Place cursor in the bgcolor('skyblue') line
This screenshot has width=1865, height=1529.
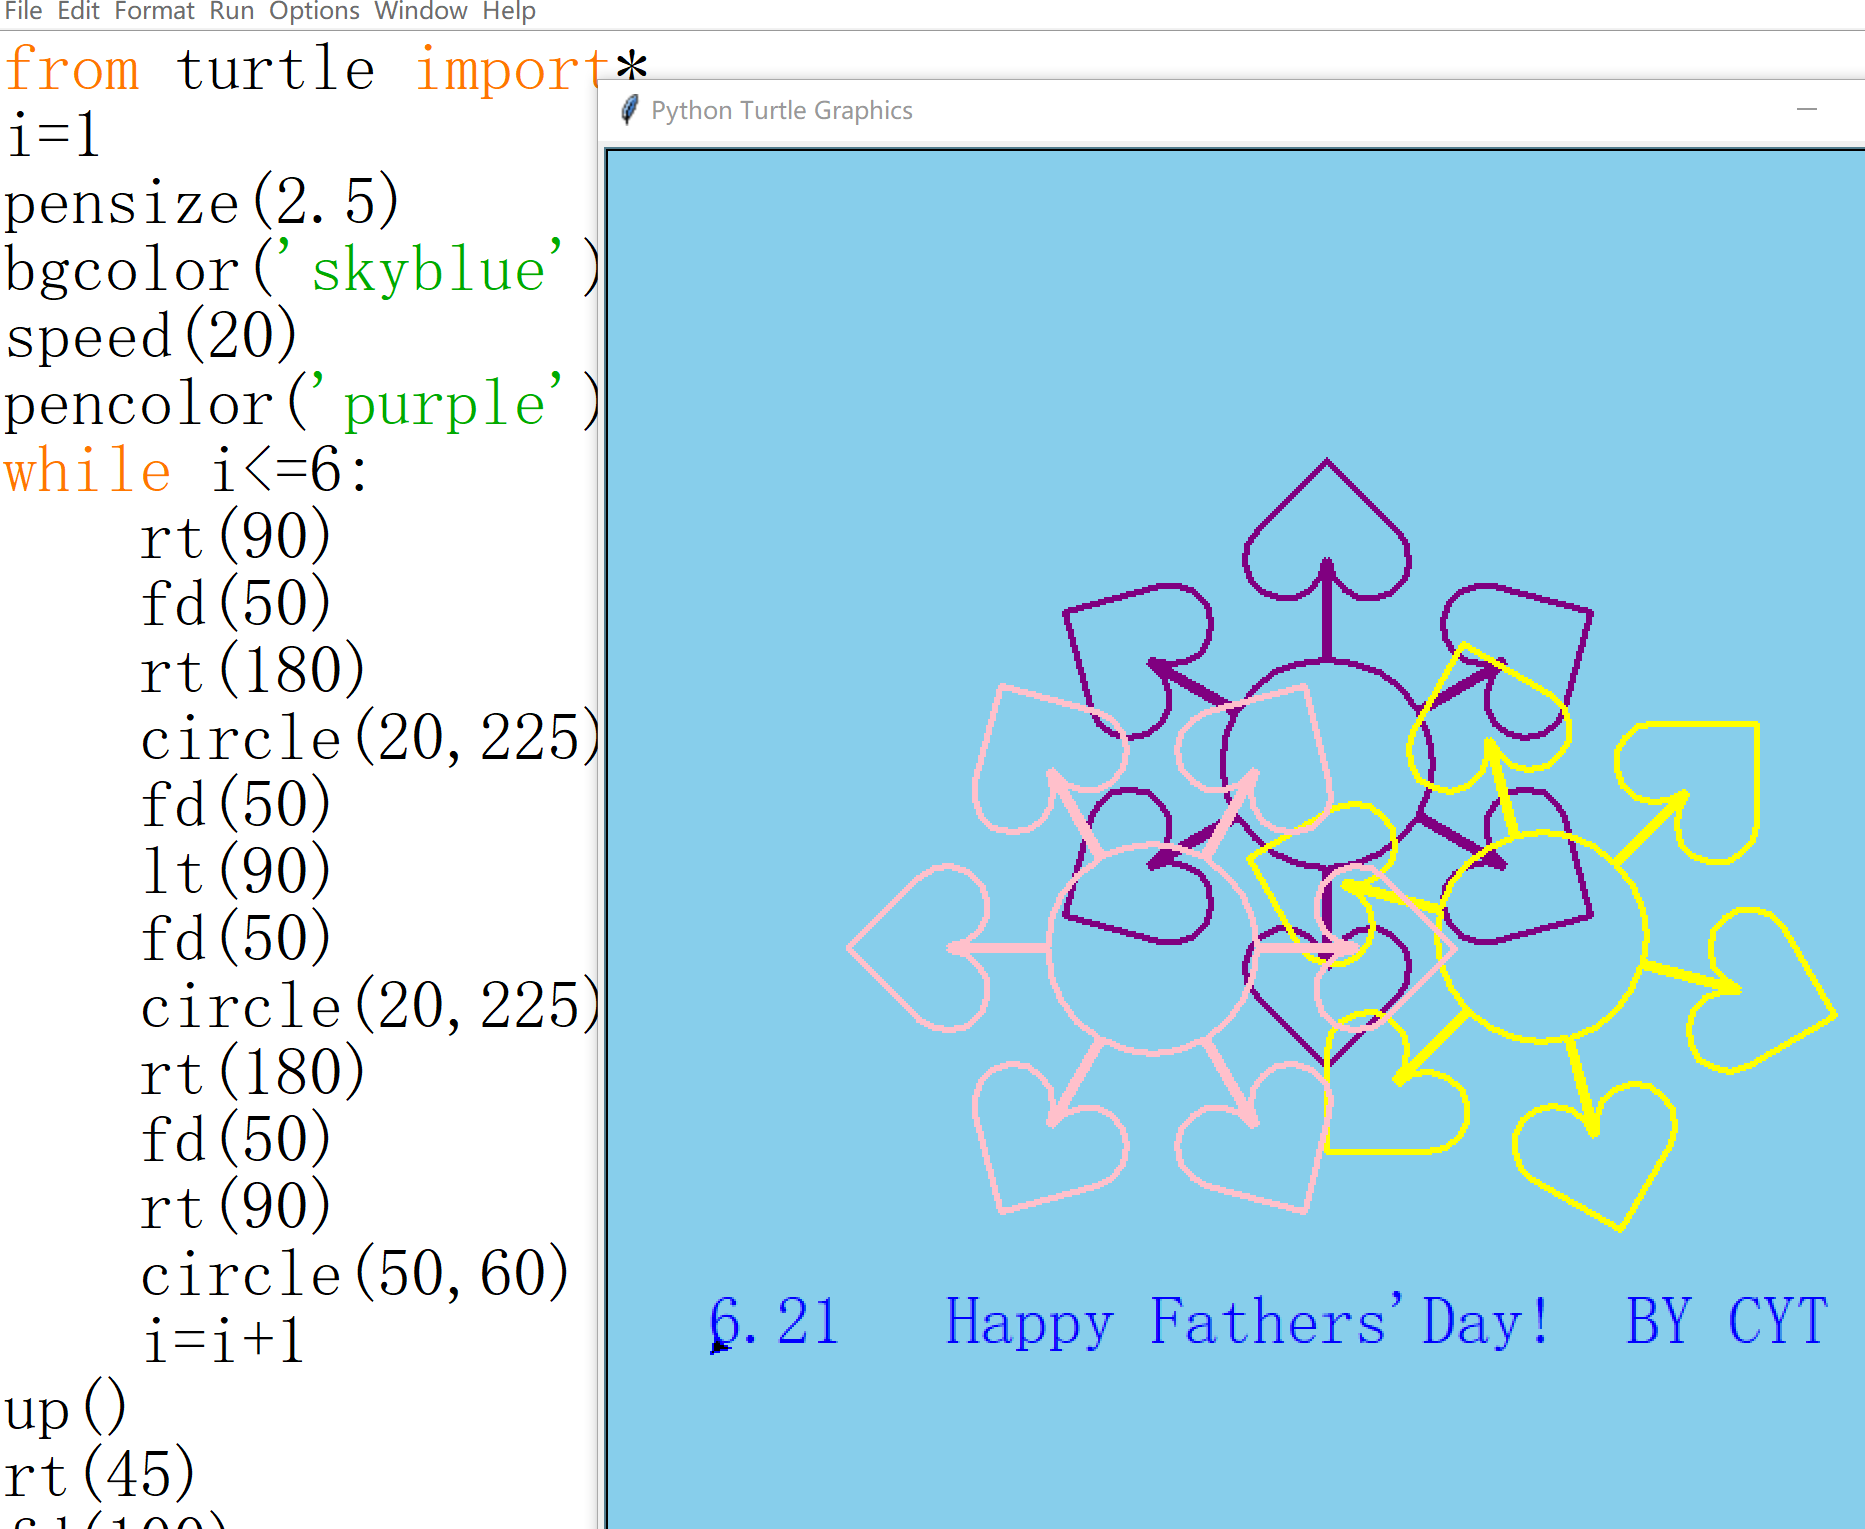(300, 270)
